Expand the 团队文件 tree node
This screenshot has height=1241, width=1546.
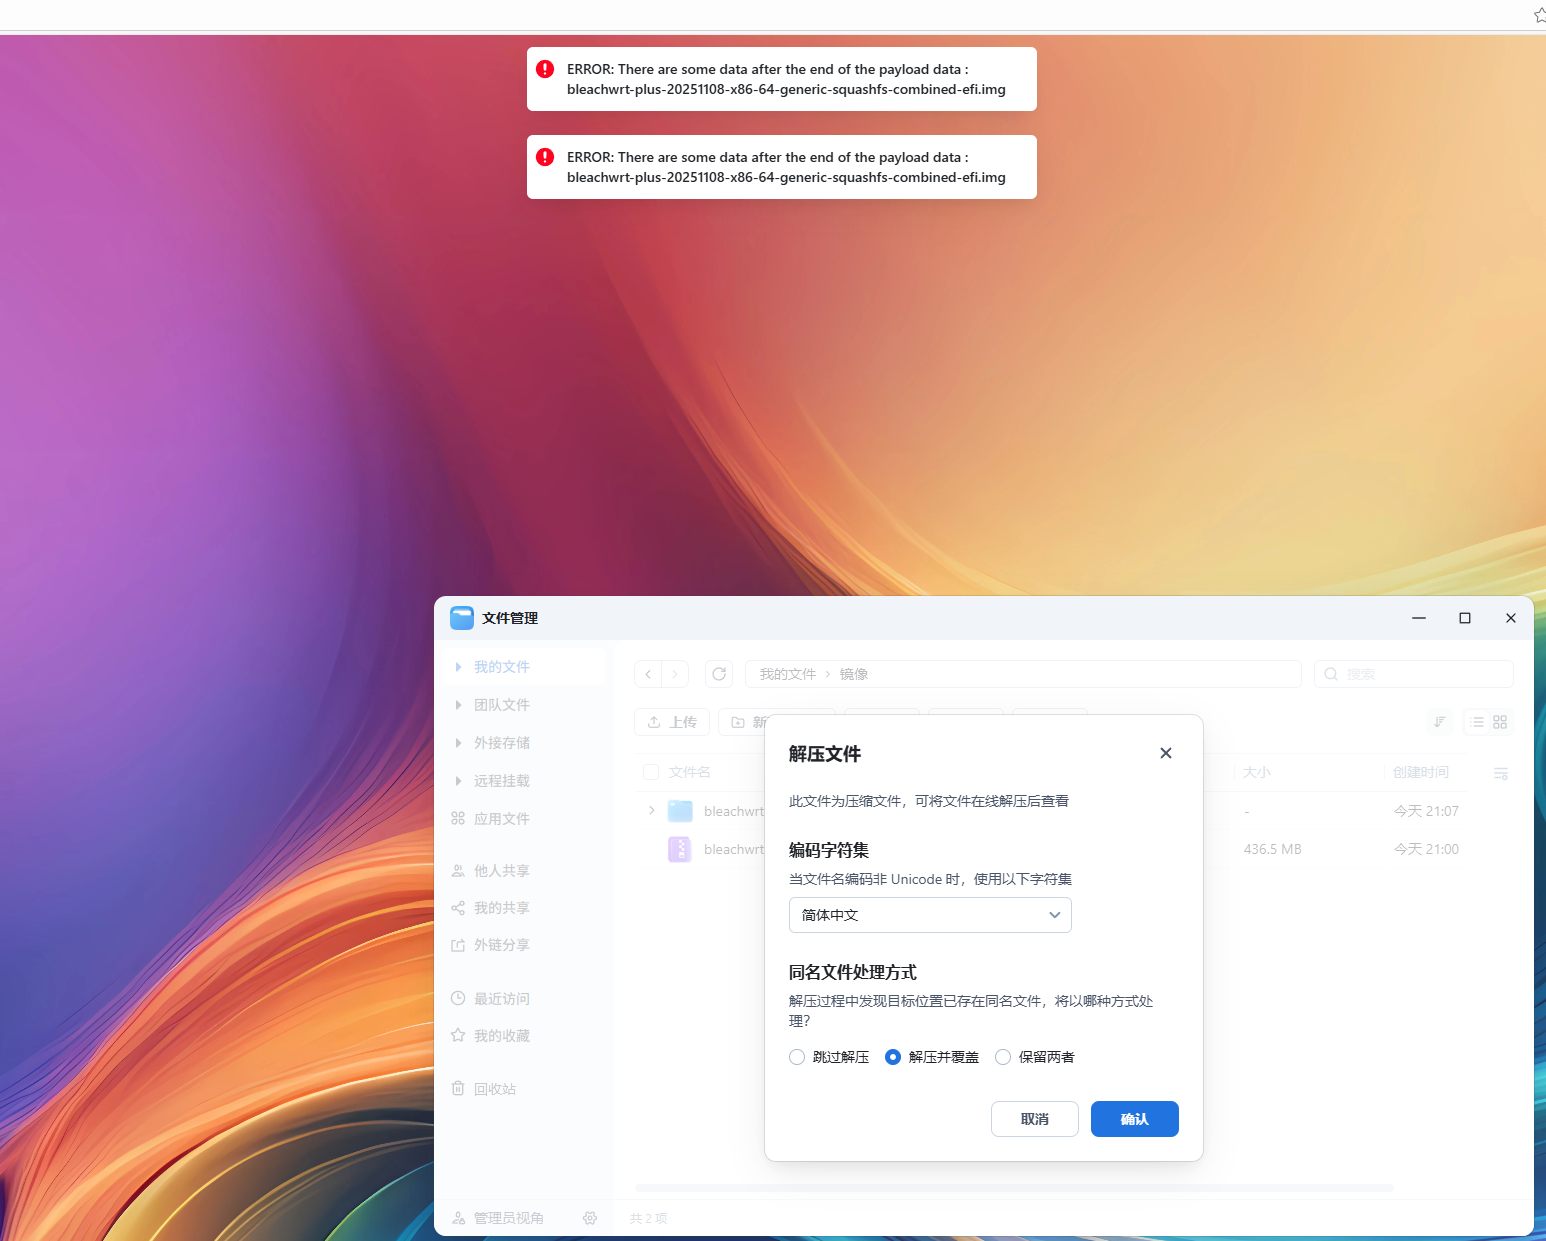[x=458, y=705]
